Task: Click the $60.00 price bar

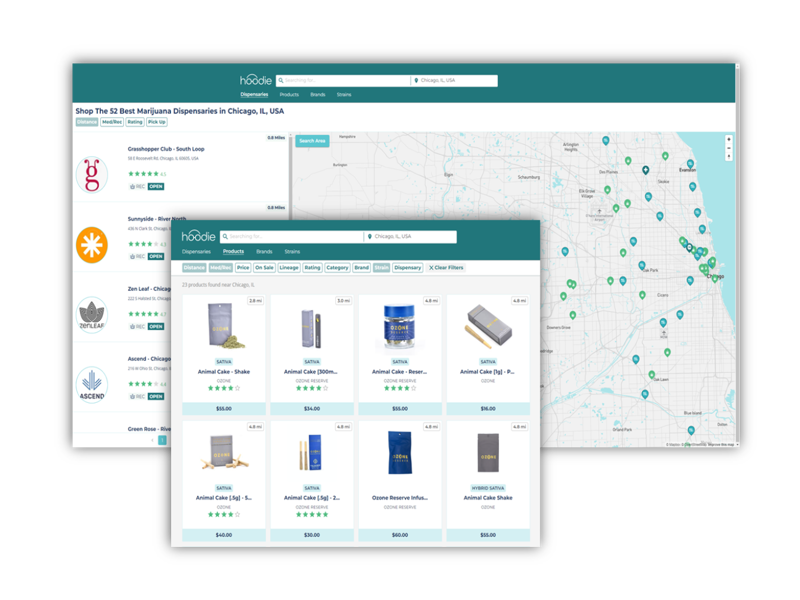Action: tap(400, 535)
